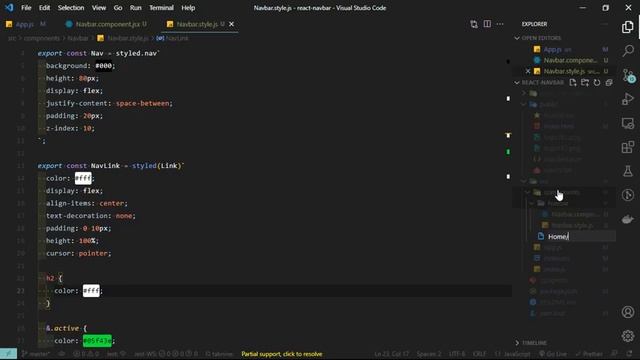
Task: Open the Terminal menu
Action: (x=161, y=8)
